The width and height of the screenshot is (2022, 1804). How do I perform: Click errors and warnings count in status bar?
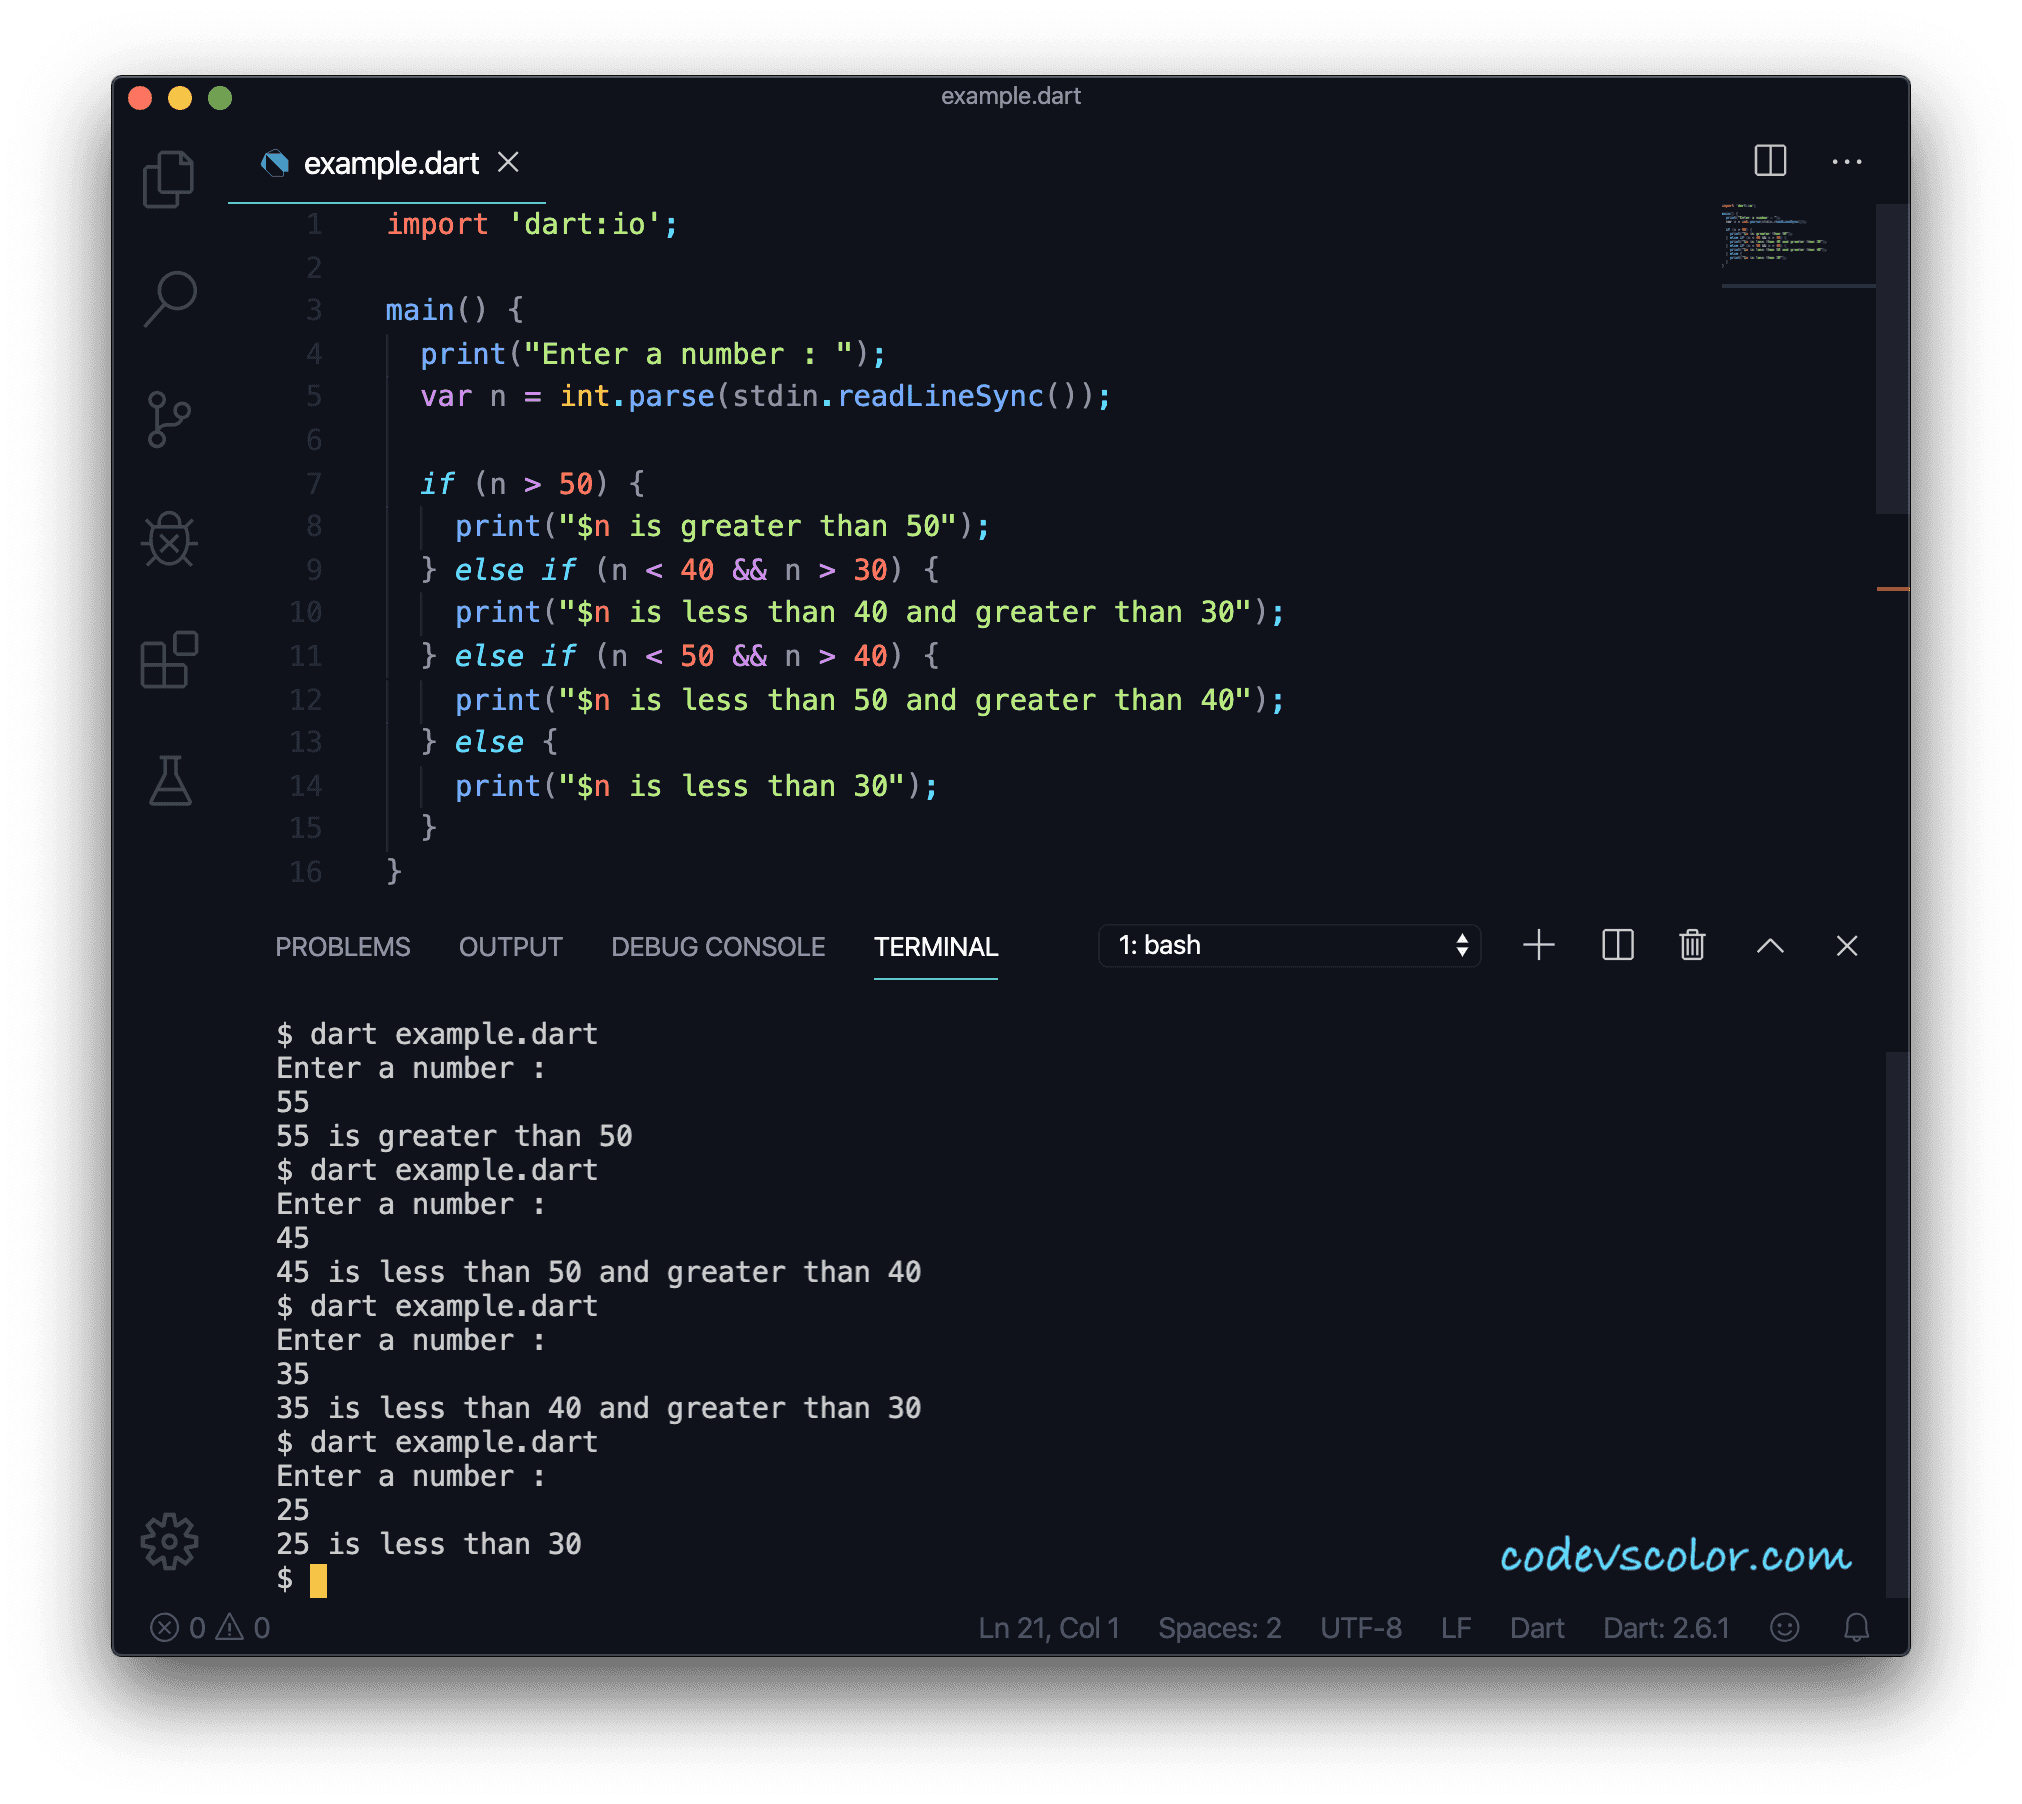pos(210,1628)
